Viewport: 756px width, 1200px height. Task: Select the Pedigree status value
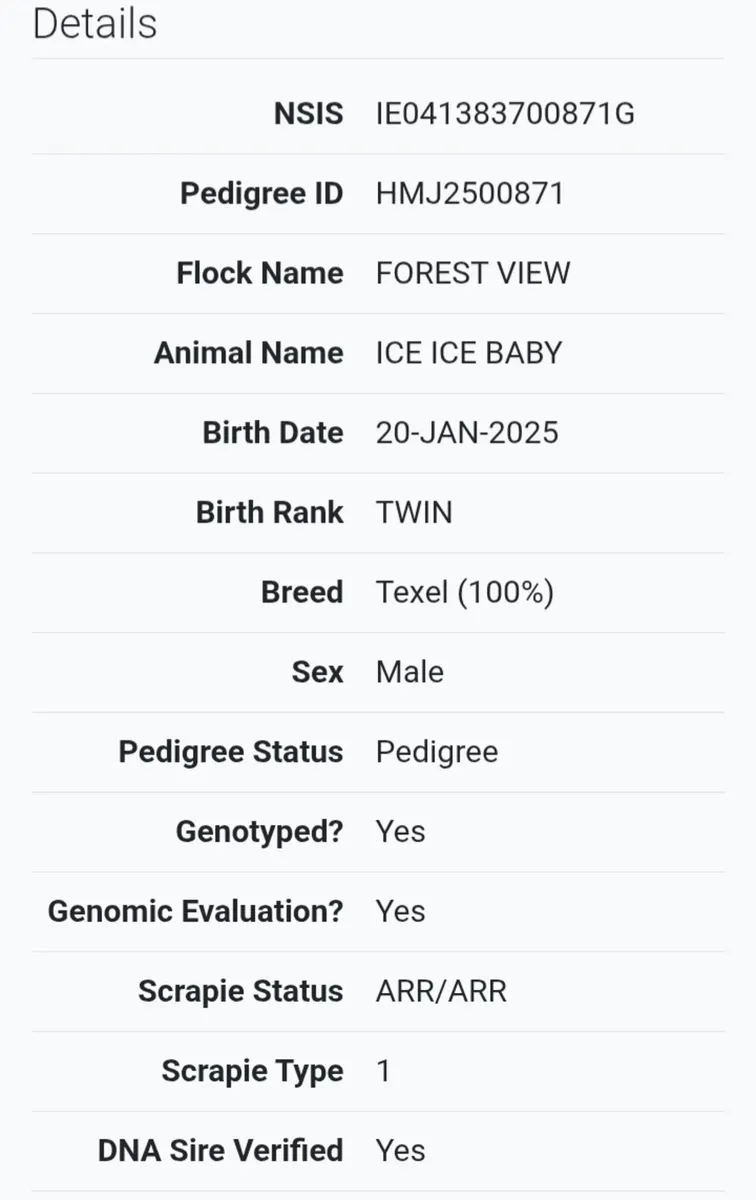tap(437, 752)
